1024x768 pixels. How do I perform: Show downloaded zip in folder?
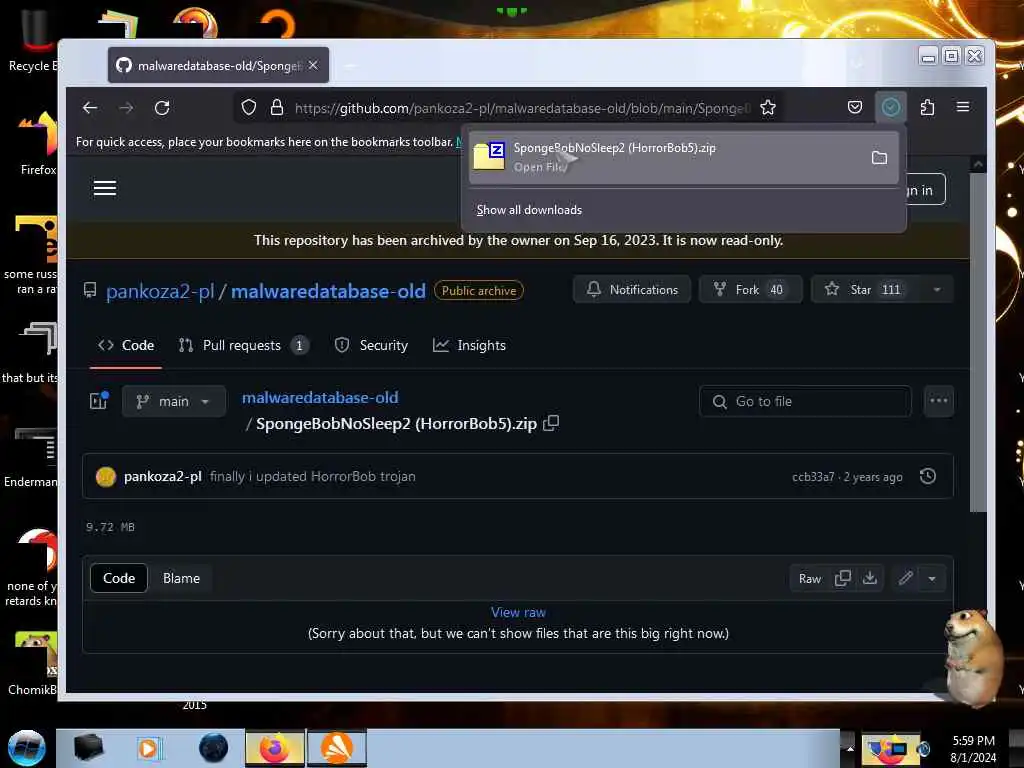coord(880,157)
